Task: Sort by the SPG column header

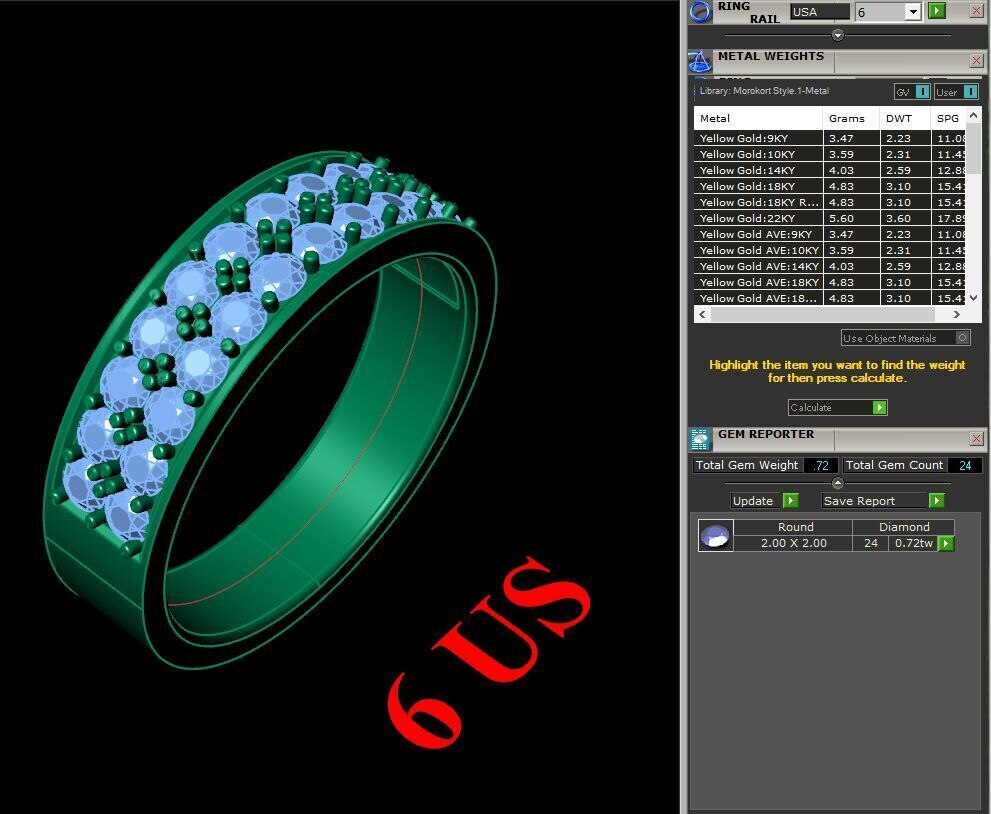Action: (947, 118)
